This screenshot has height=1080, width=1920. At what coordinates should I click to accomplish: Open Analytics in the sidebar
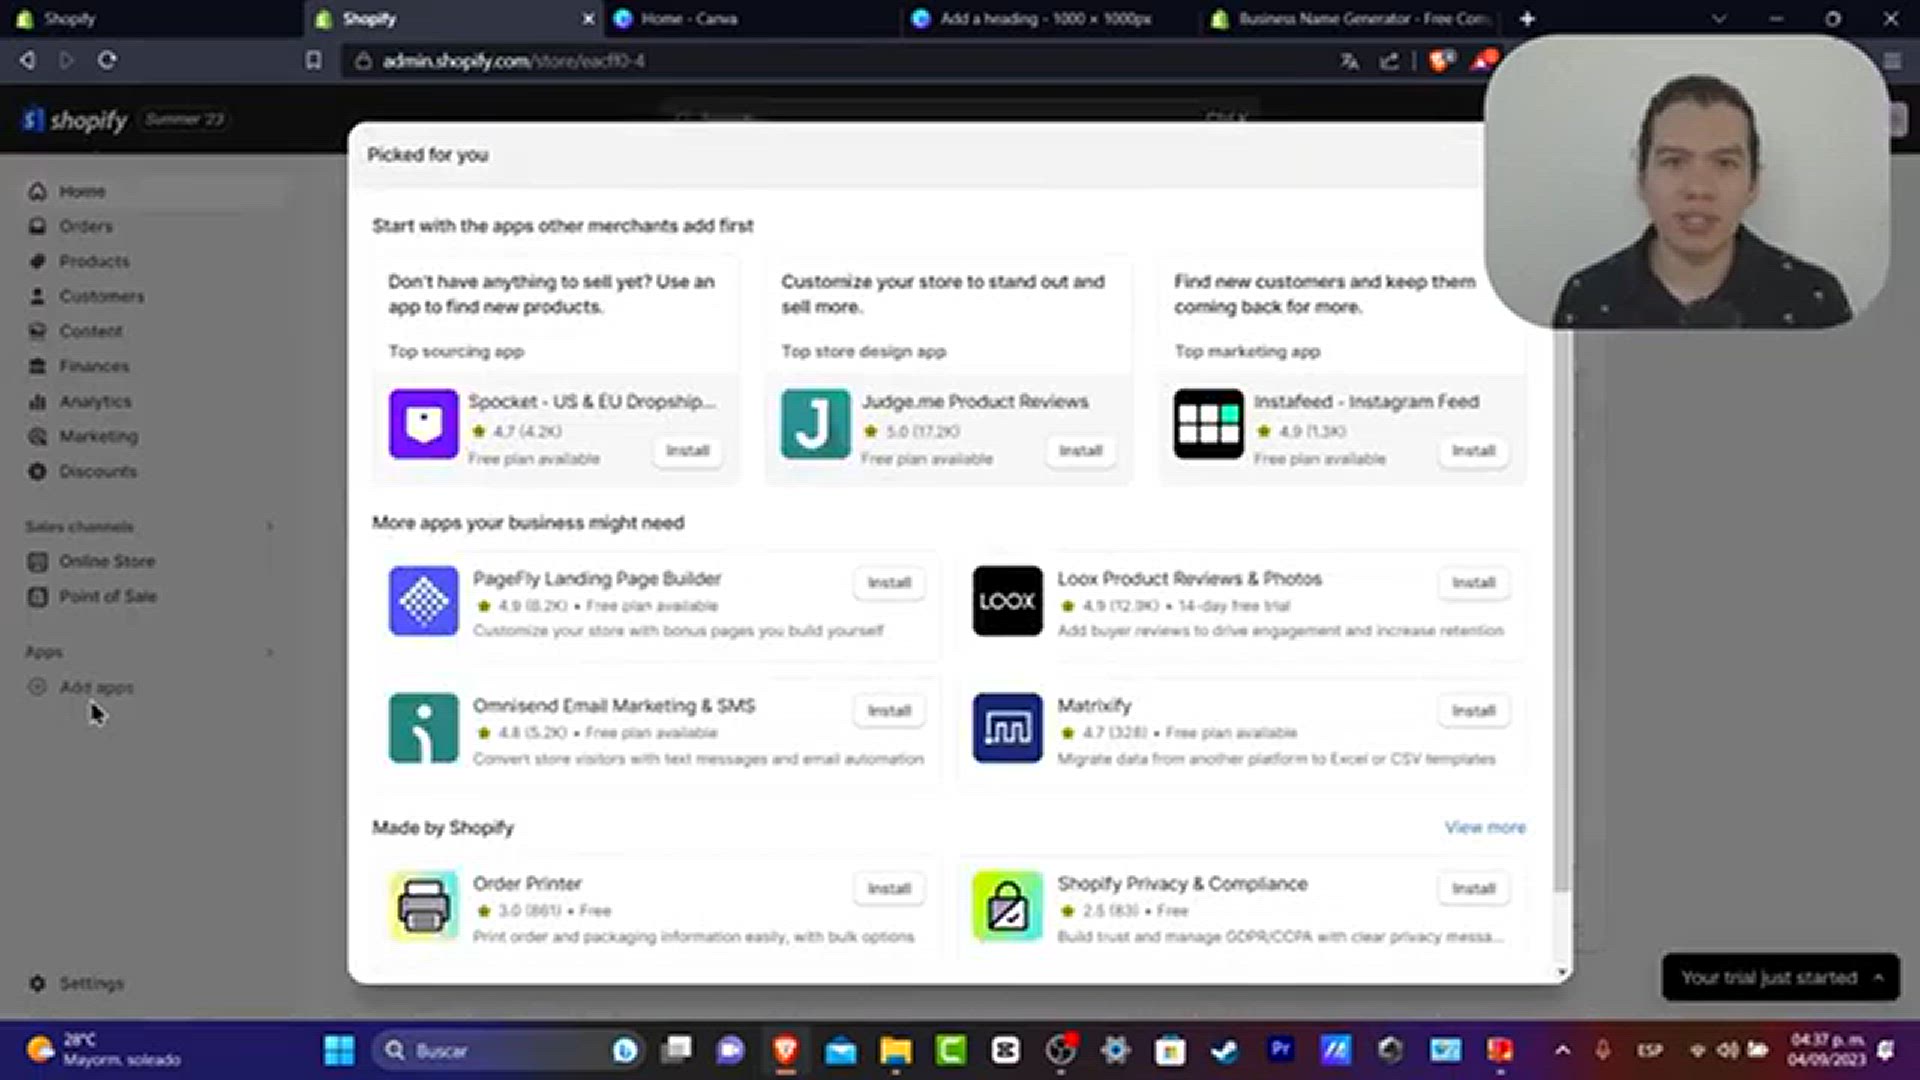tap(95, 401)
